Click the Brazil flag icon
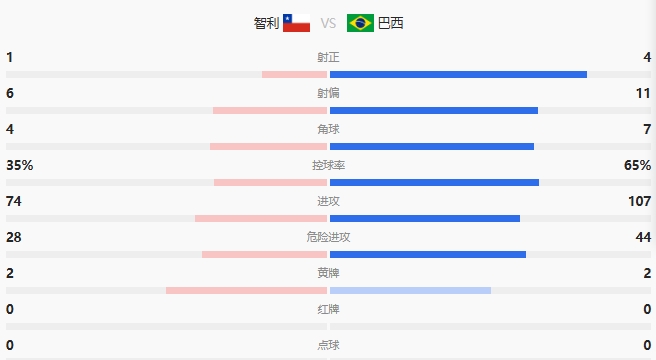This screenshot has height=360, width=656. 360,23
